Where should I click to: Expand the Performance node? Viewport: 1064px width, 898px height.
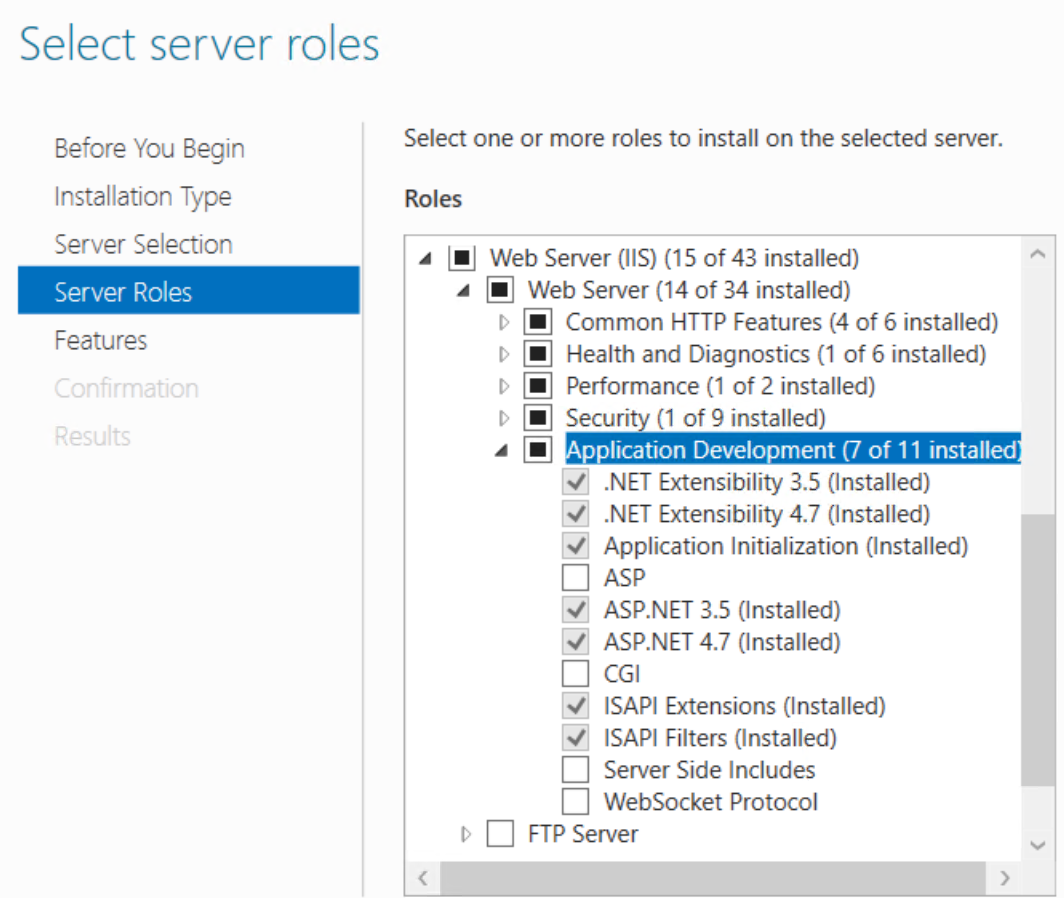coord(503,385)
